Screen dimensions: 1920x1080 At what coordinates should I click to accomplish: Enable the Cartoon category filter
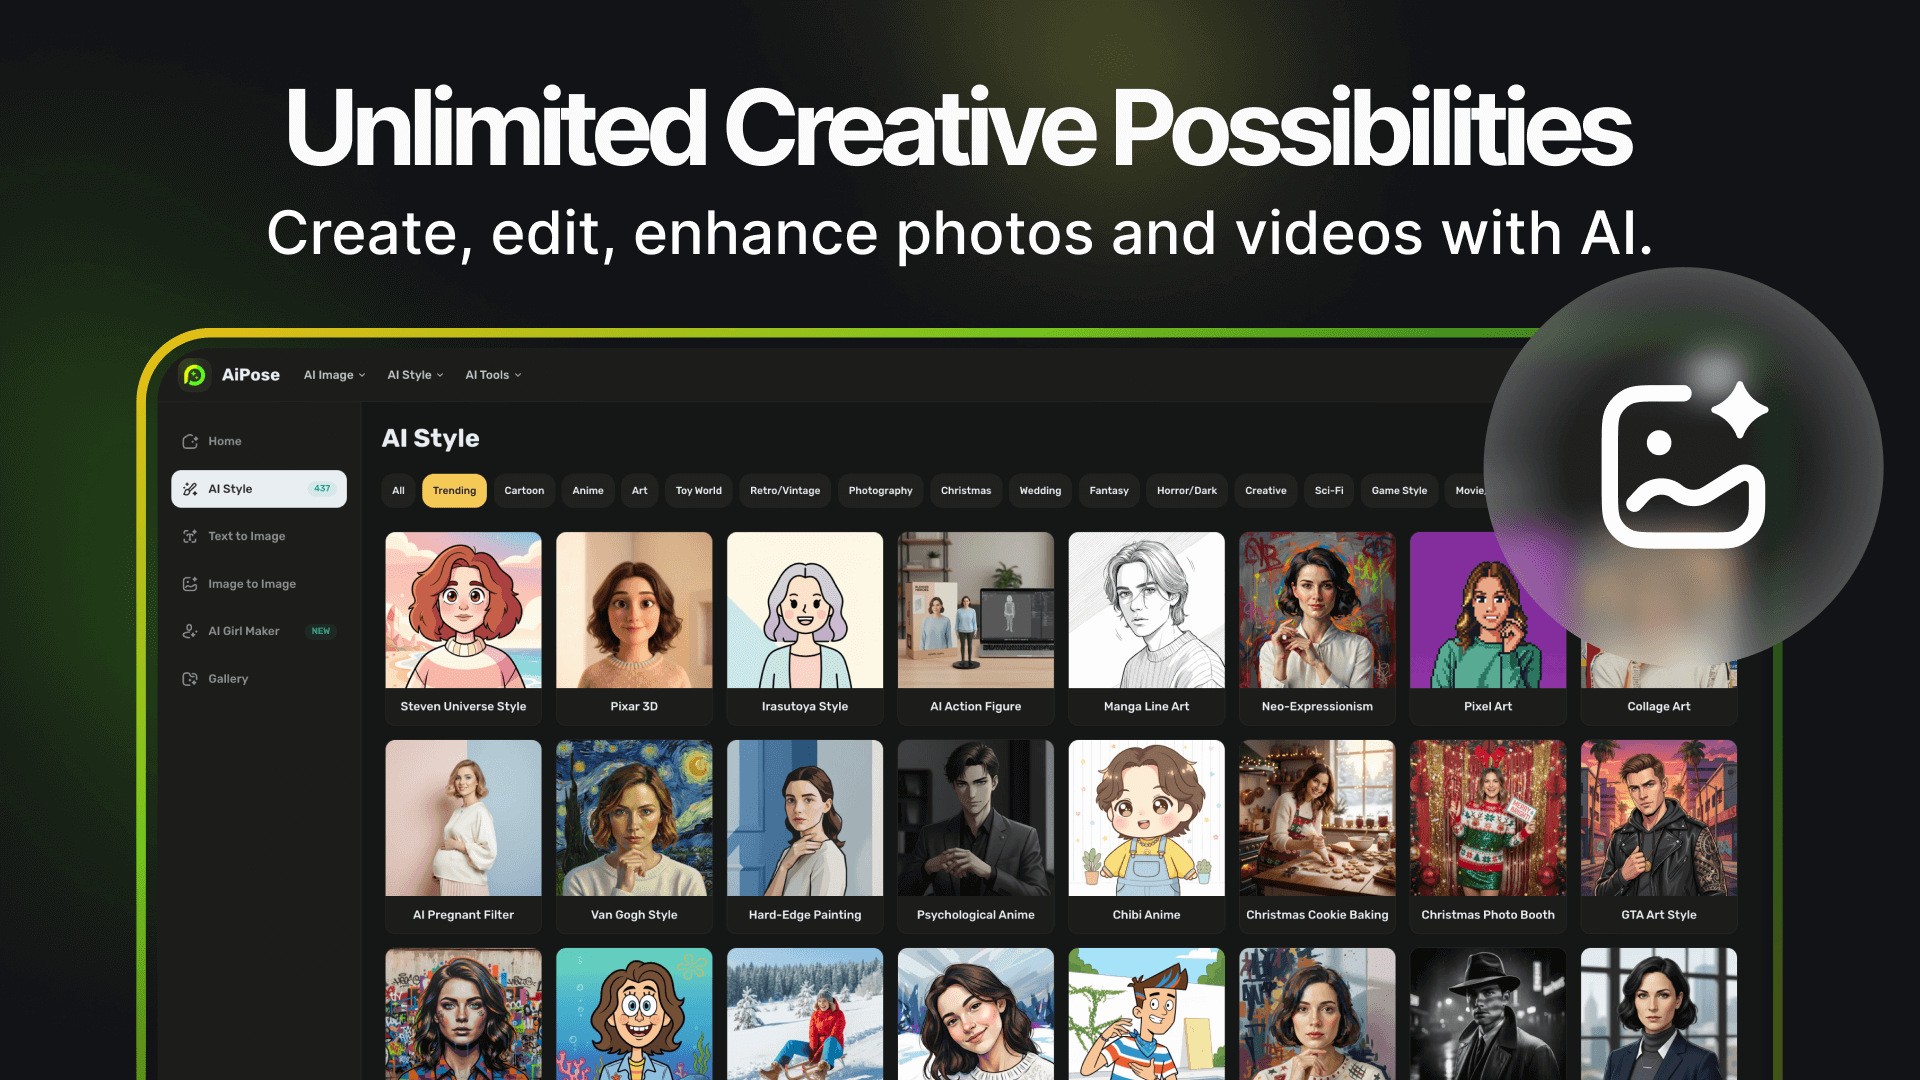pos(524,491)
